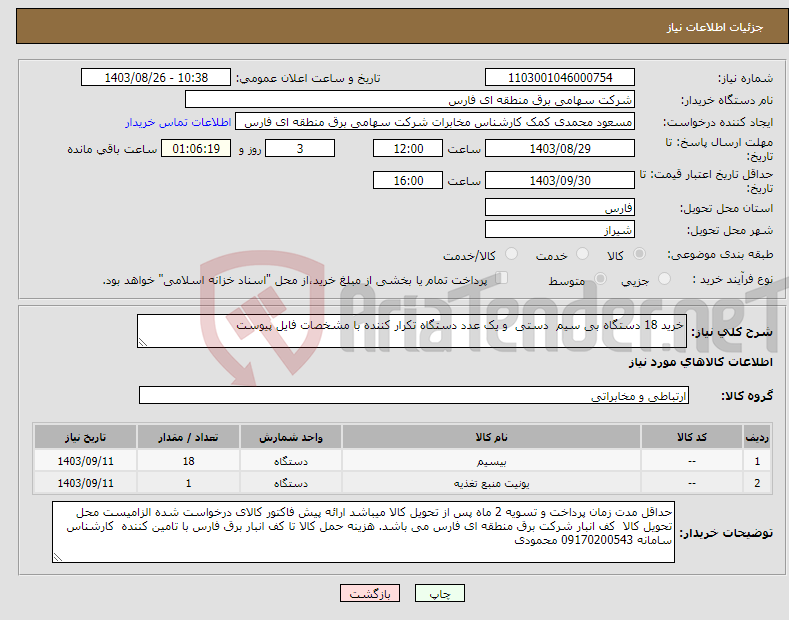Click the delivery province field فارس

click(560, 207)
